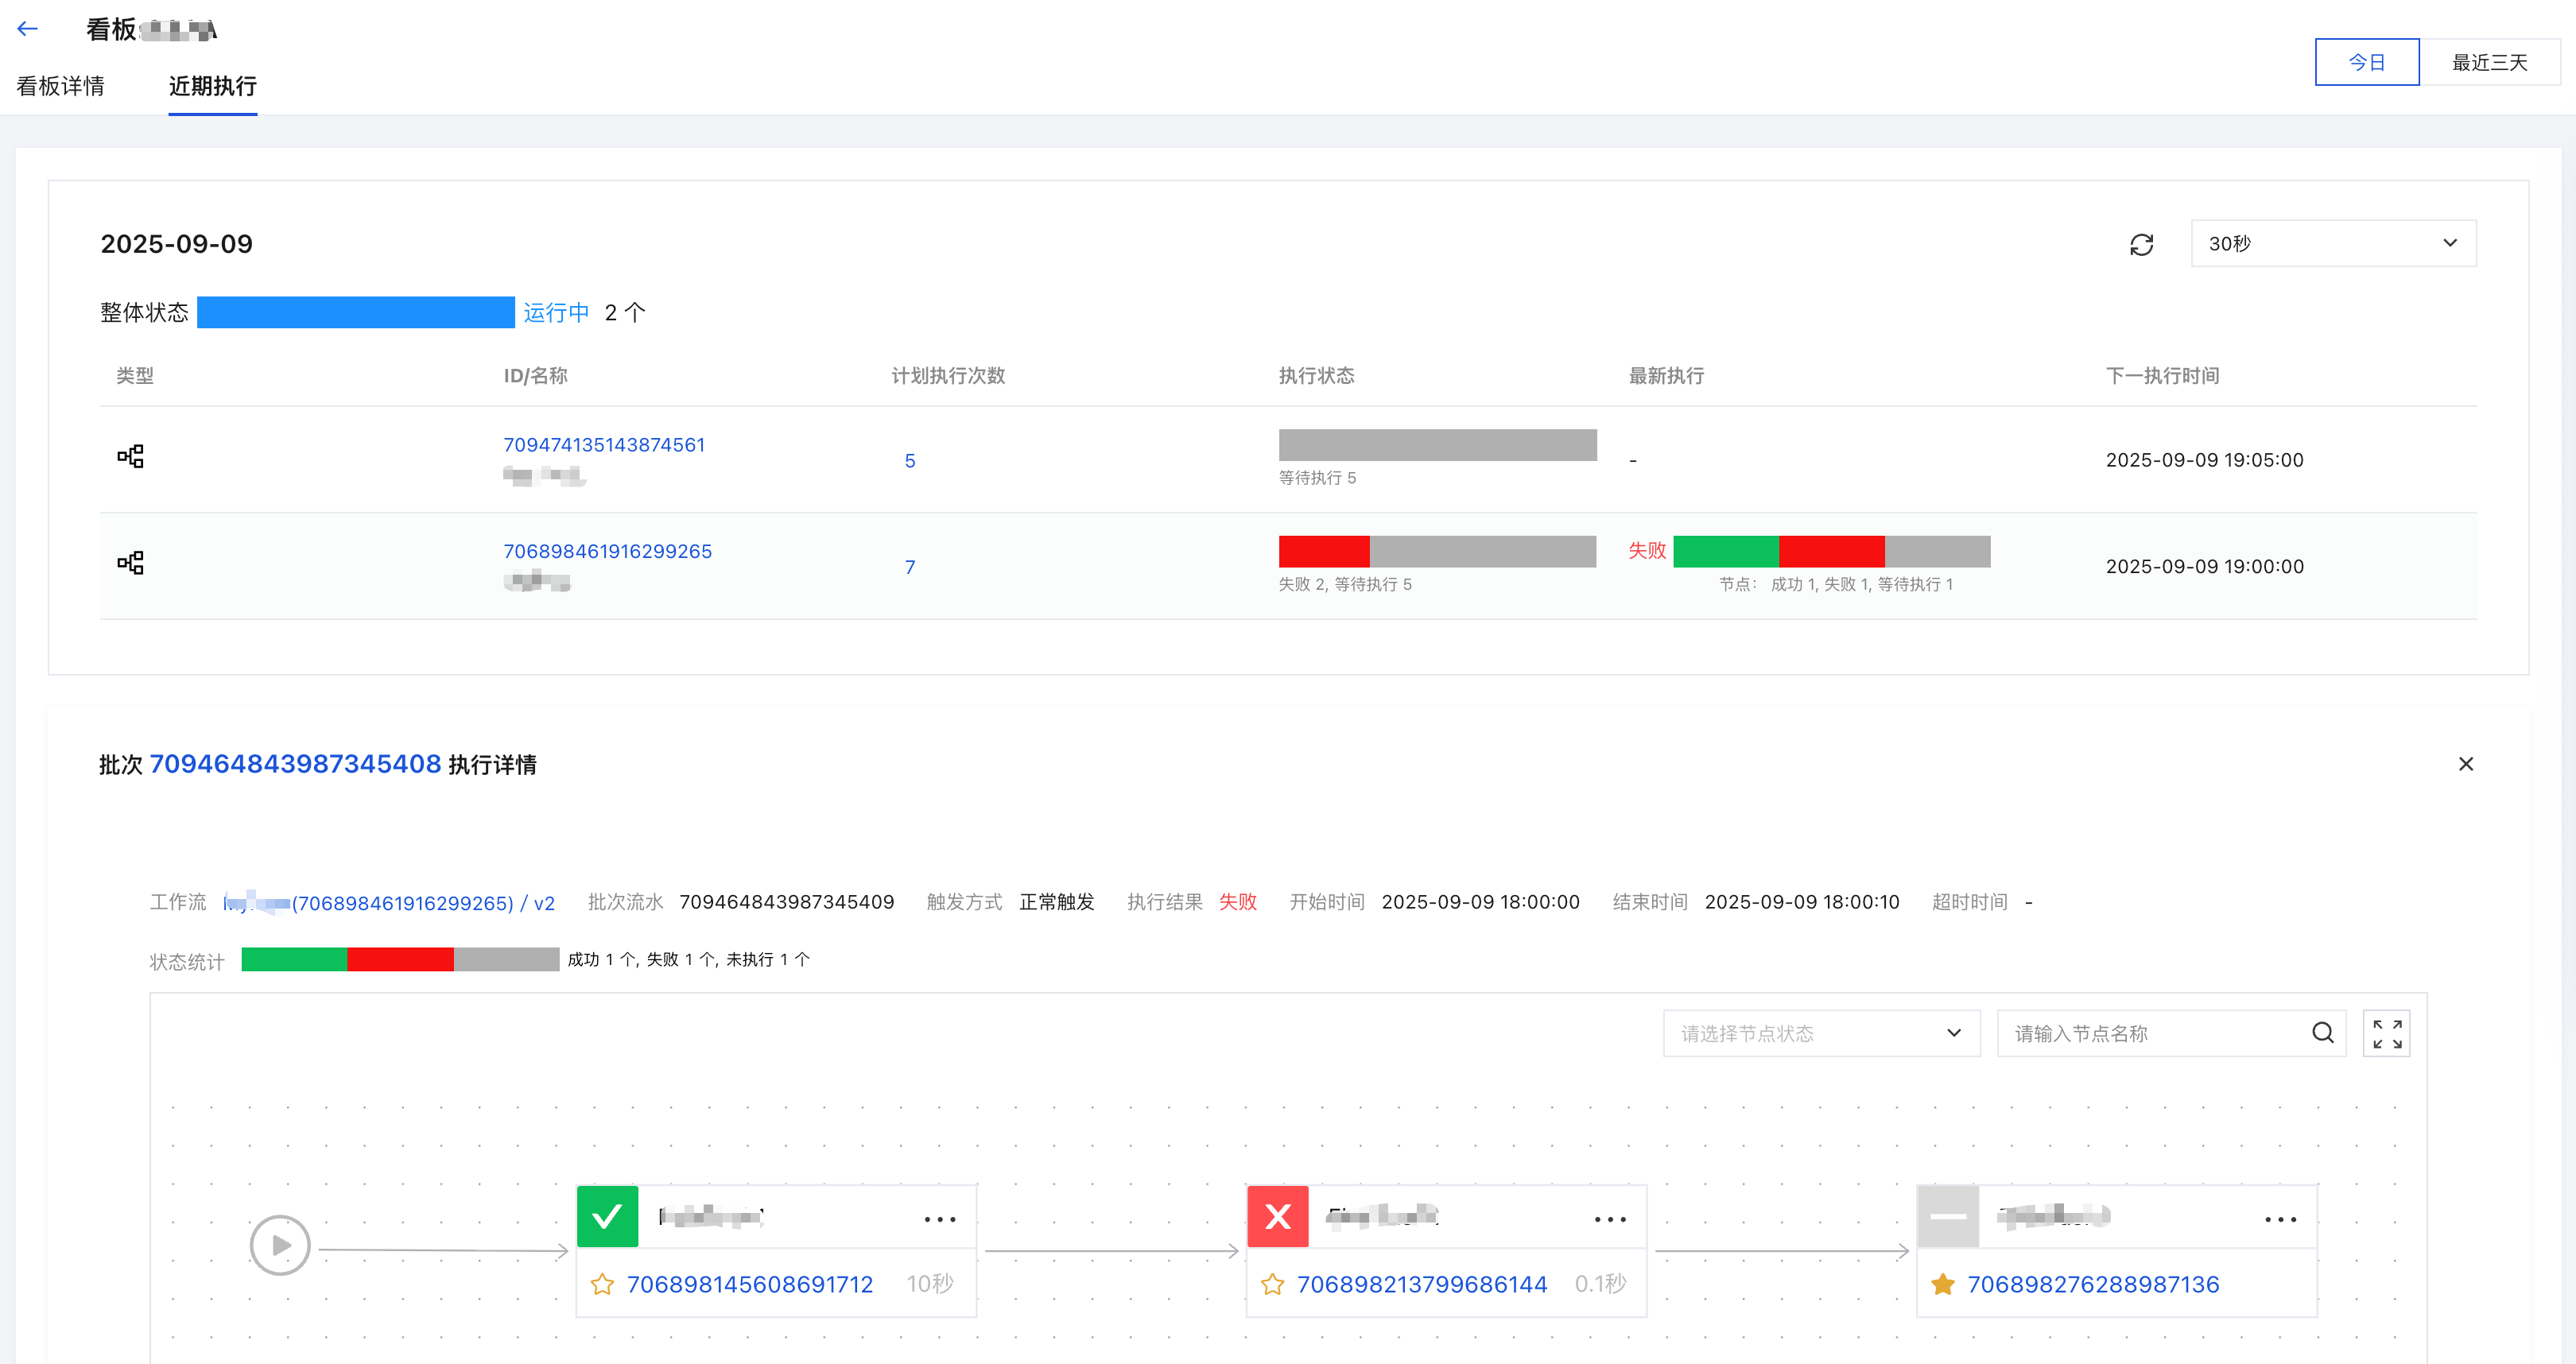This screenshot has width=2576, height=1364.
Task: Click the 下一执行时间 column header
Action: pyautogui.click(x=2162, y=376)
